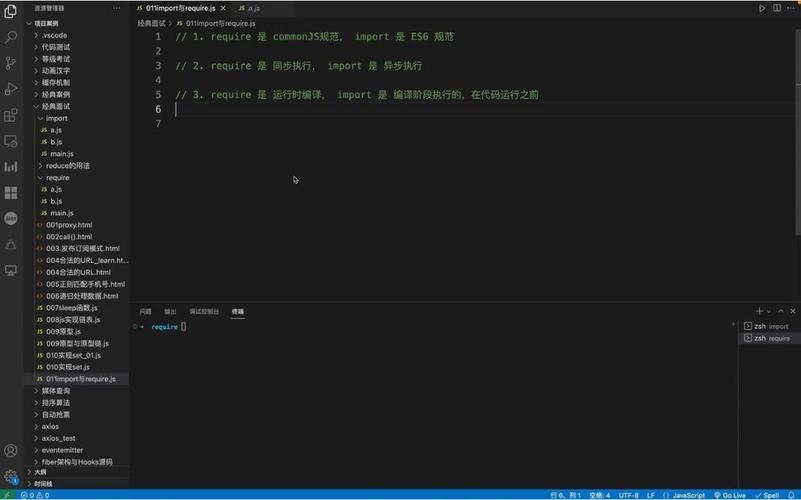Collapse the require folder
The width and height of the screenshot is (801, 500).
point(77,178)
